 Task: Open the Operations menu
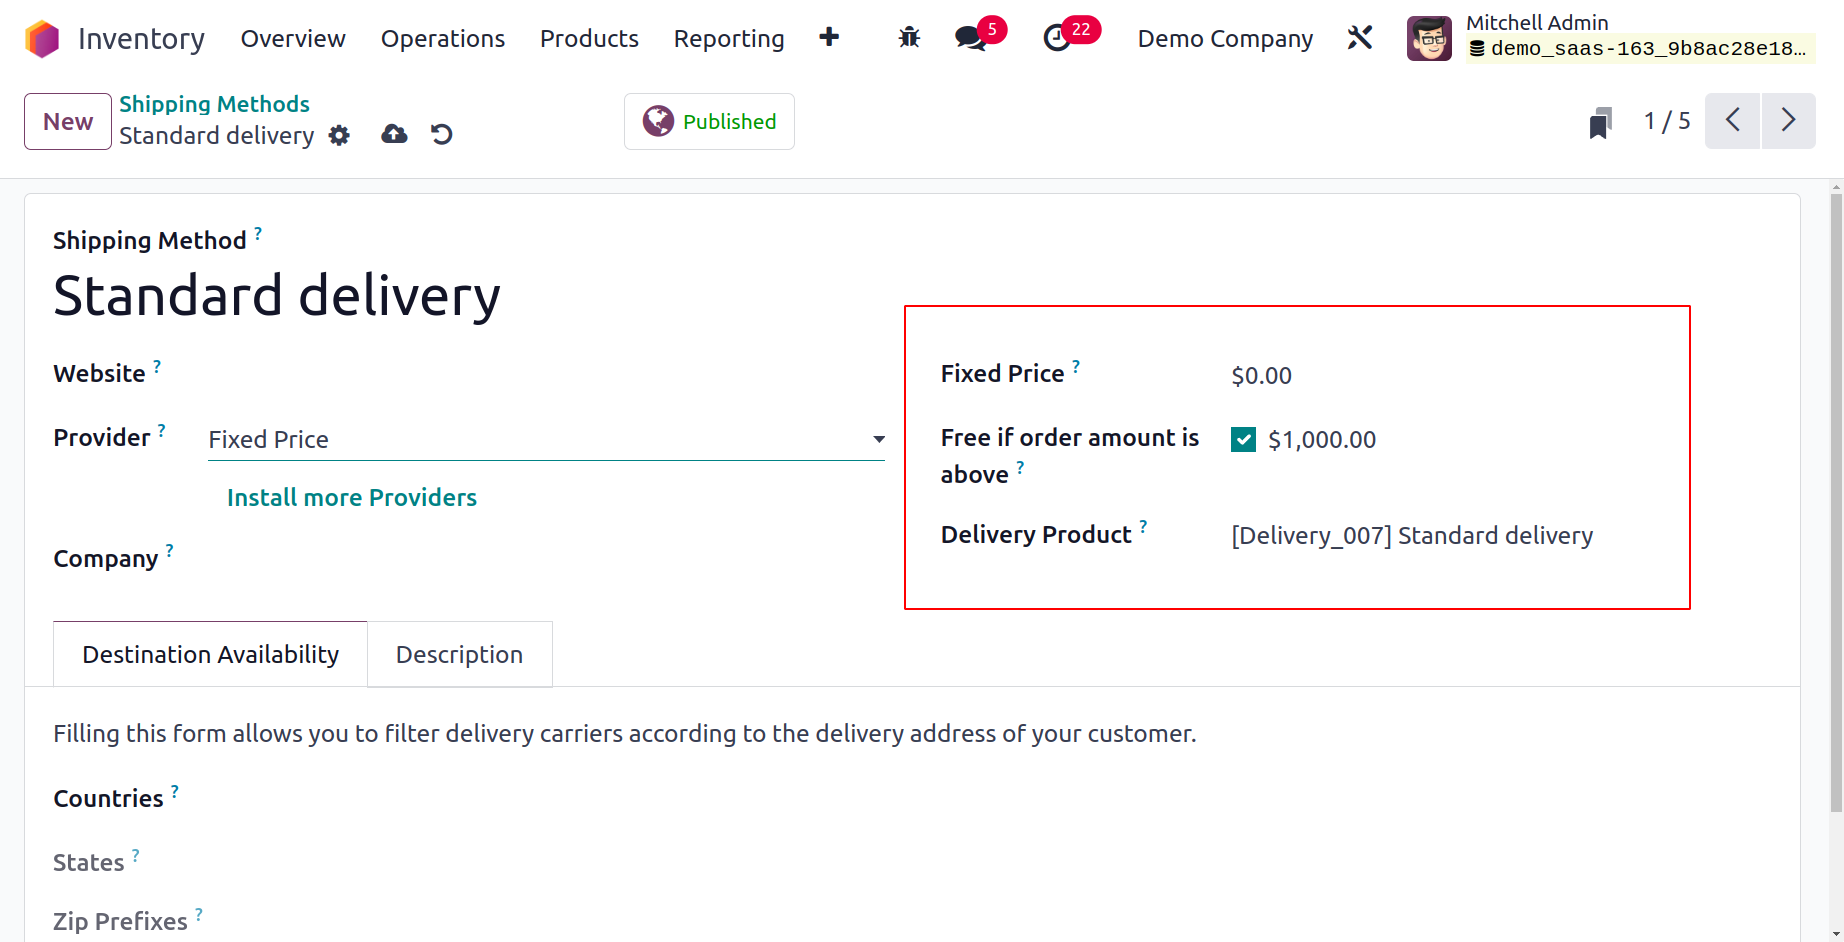click(x=443, y=39)
